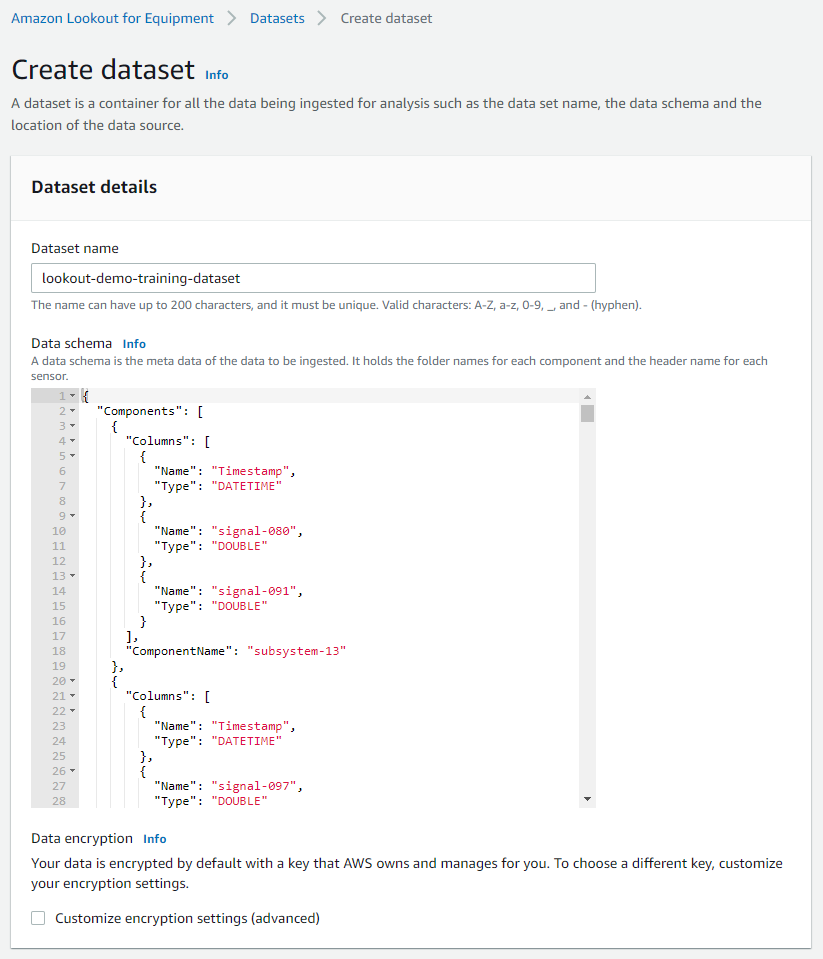This screenshot has height=959, width=823.
Task: Collapse fold arrow on line 2 Components
Action: click(72, 411)
